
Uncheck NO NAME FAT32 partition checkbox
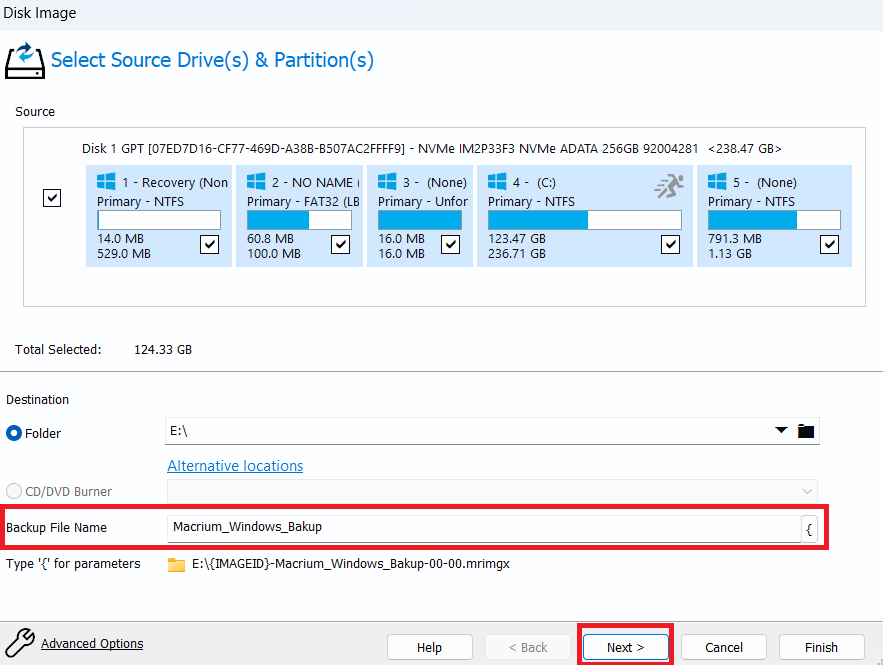click(x=340, y=244)
